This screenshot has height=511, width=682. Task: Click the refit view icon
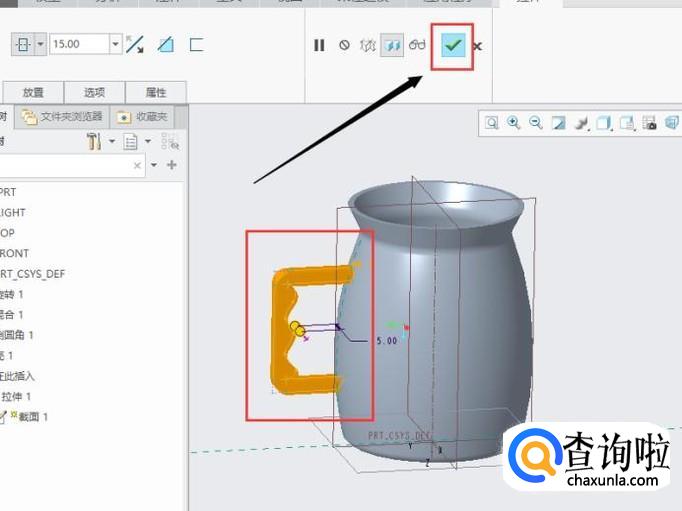click(x=492, y=123)
